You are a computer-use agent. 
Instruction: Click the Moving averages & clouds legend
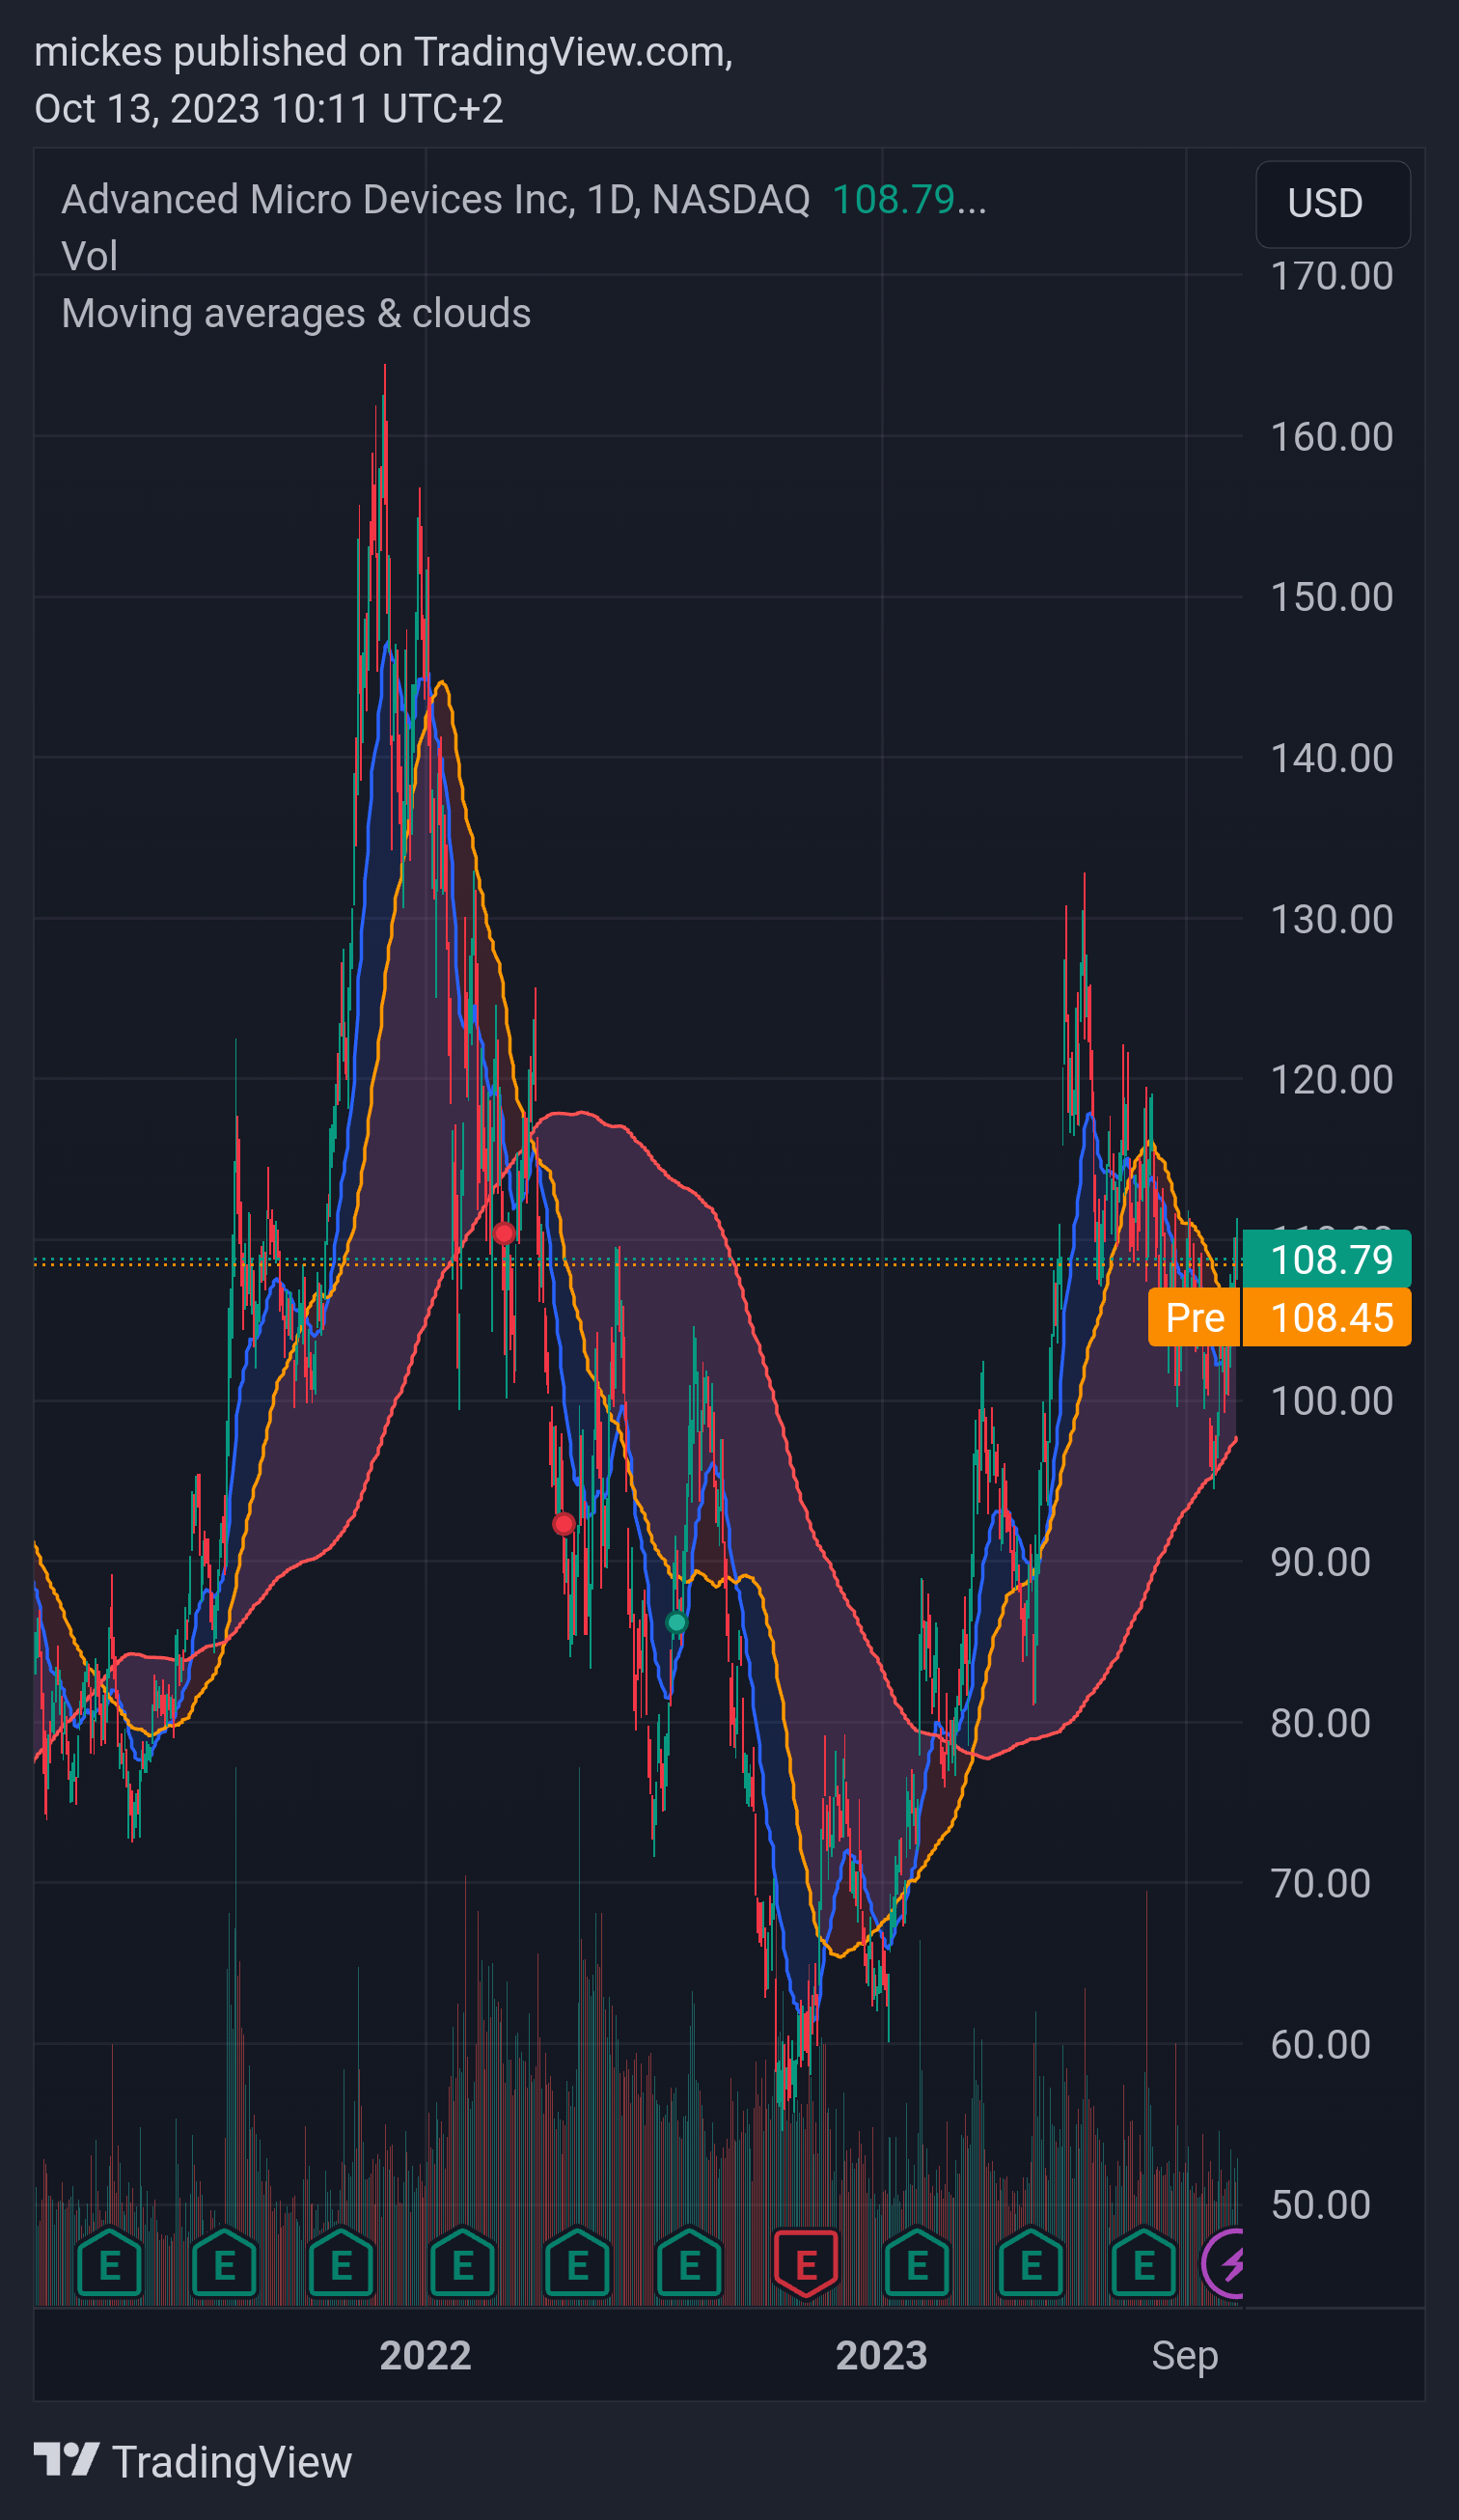tap(296, 313)
